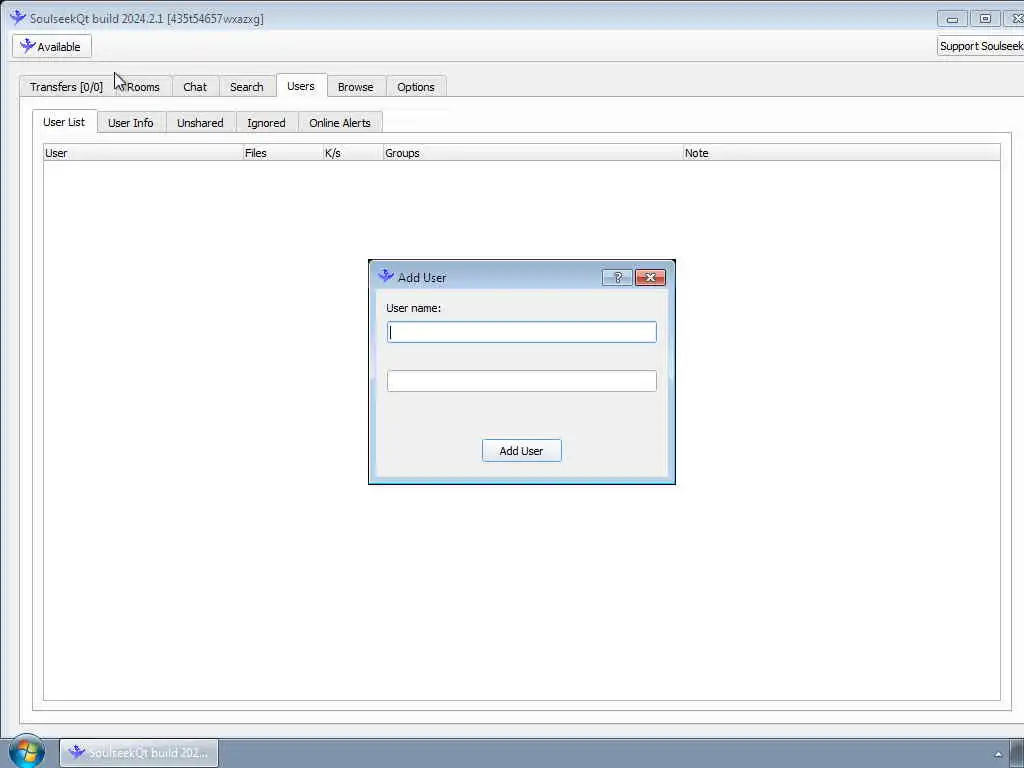1024x768 pixels.
Task: Select the Users tab
Action: (x=300, y=86)
